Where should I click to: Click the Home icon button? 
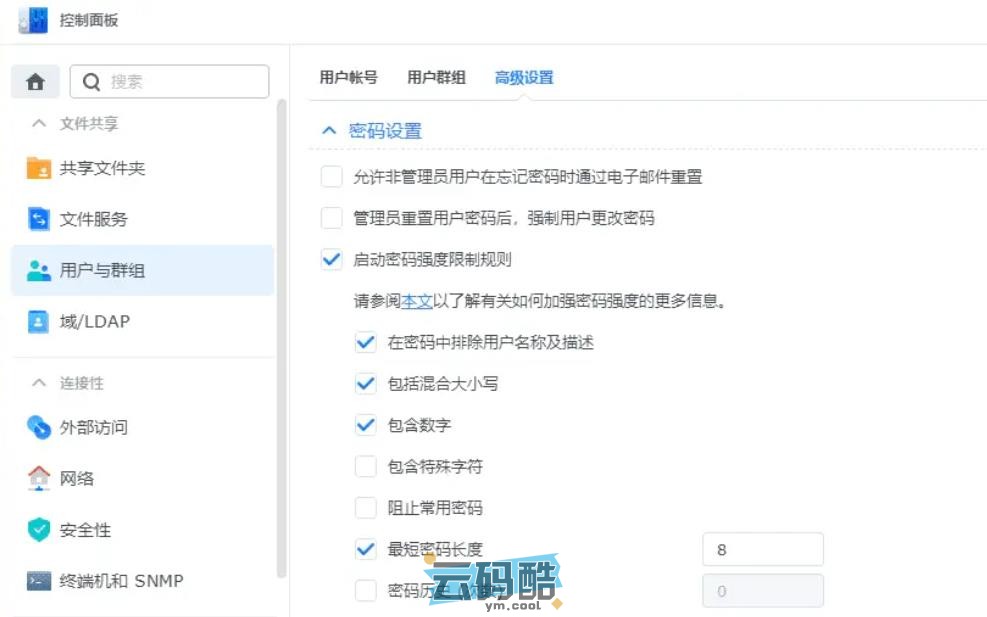(x=36, y=82)
